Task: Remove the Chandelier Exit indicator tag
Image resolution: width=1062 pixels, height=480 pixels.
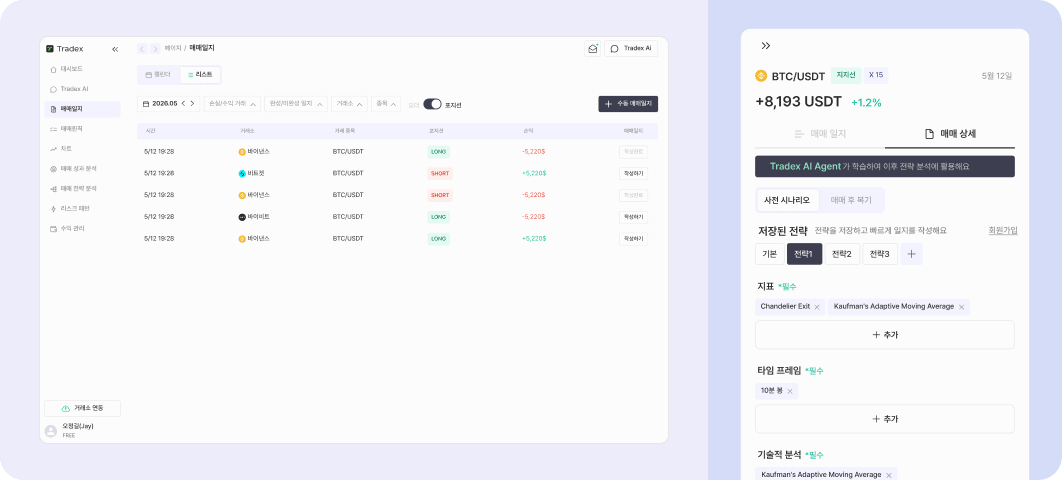Action: [817, 307]
